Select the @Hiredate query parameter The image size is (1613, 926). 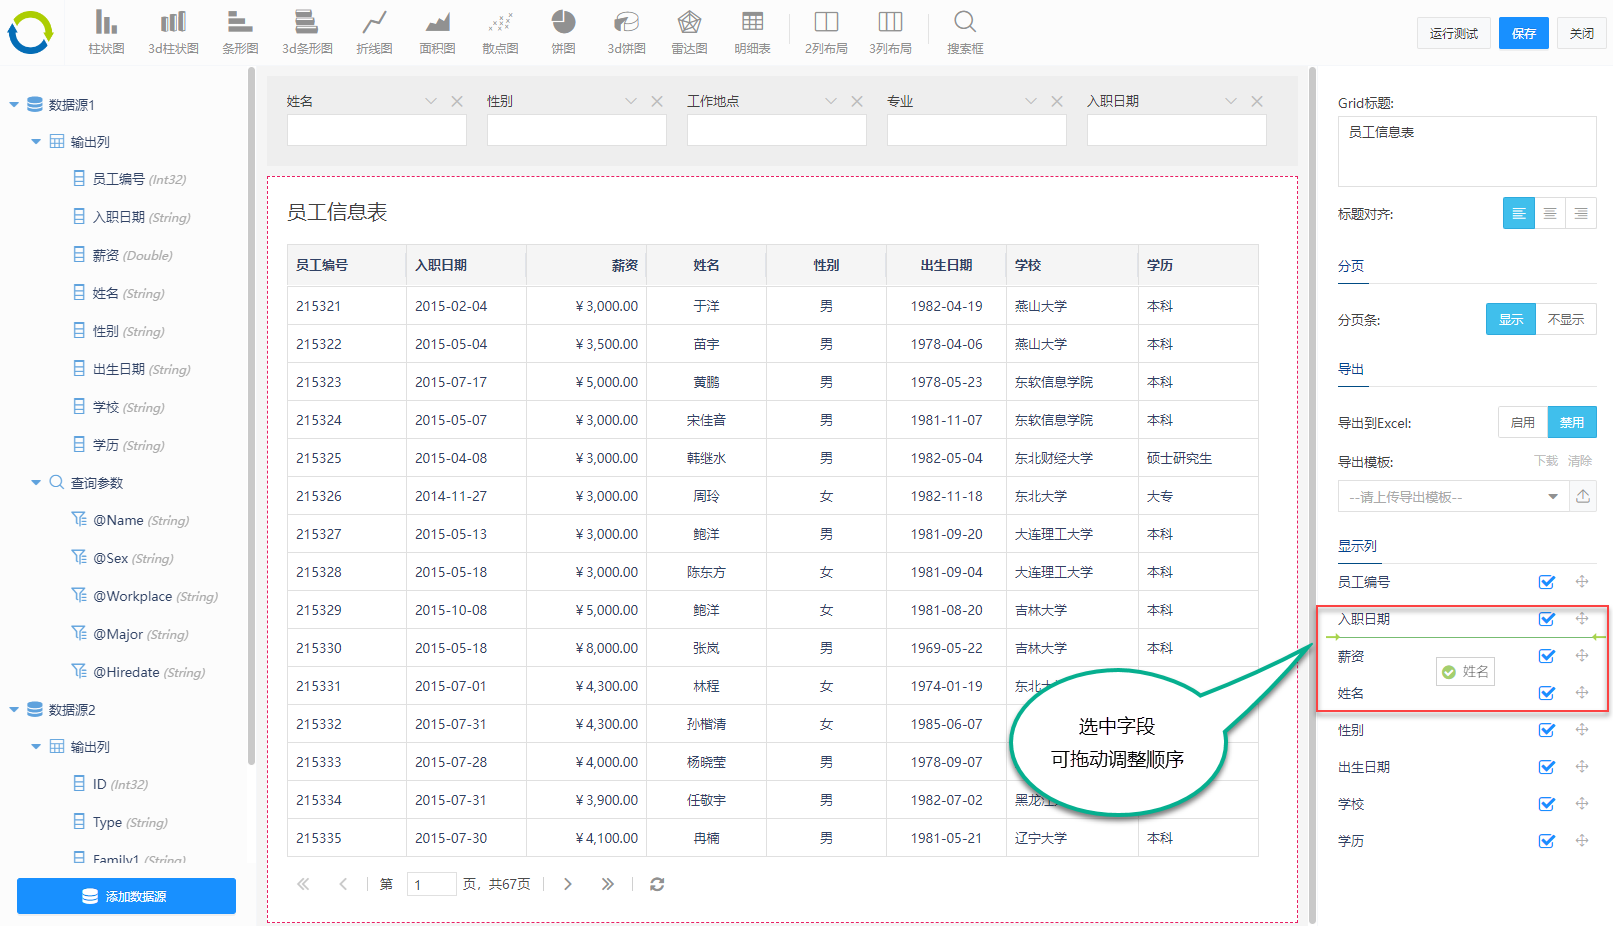139,672
